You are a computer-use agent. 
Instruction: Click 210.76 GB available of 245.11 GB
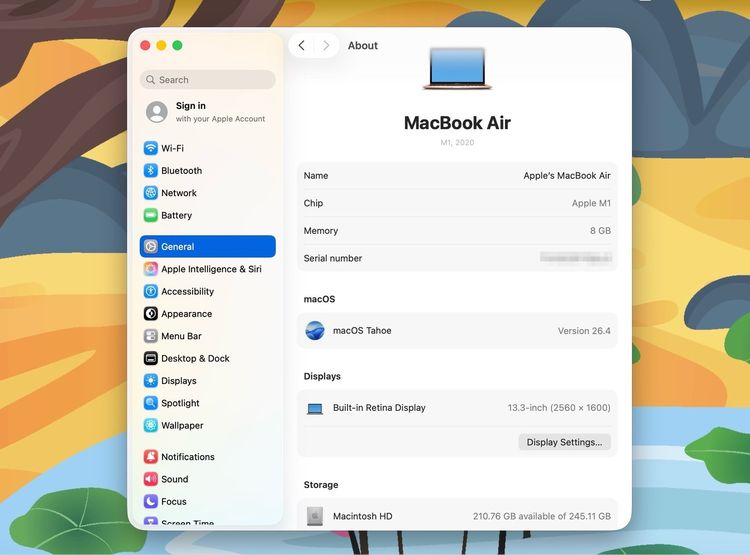coord(542,516)
